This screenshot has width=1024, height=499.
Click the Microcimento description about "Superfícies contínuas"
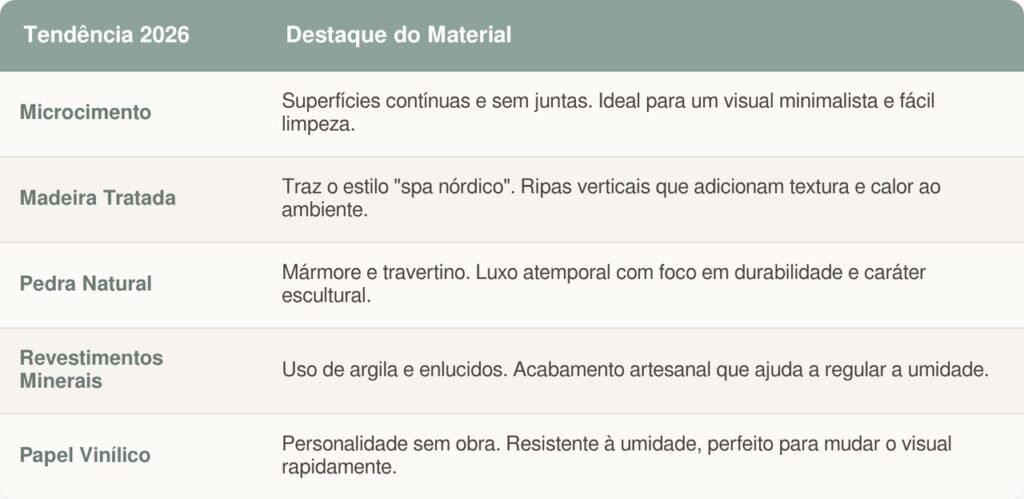click(608, 112)
